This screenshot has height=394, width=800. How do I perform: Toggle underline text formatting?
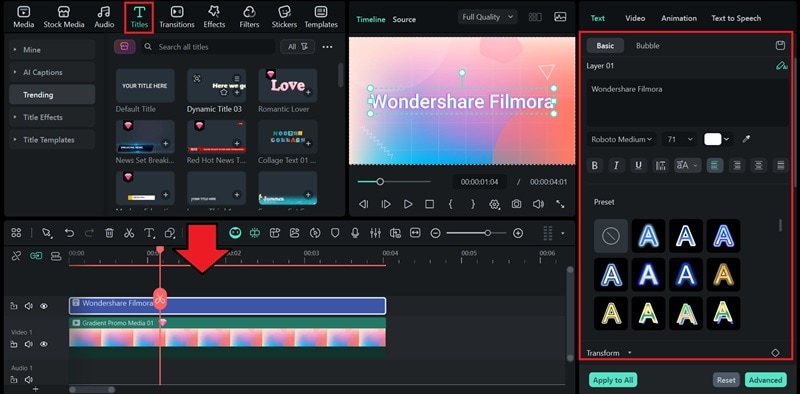pyautogui.click(x=638, y=165)
